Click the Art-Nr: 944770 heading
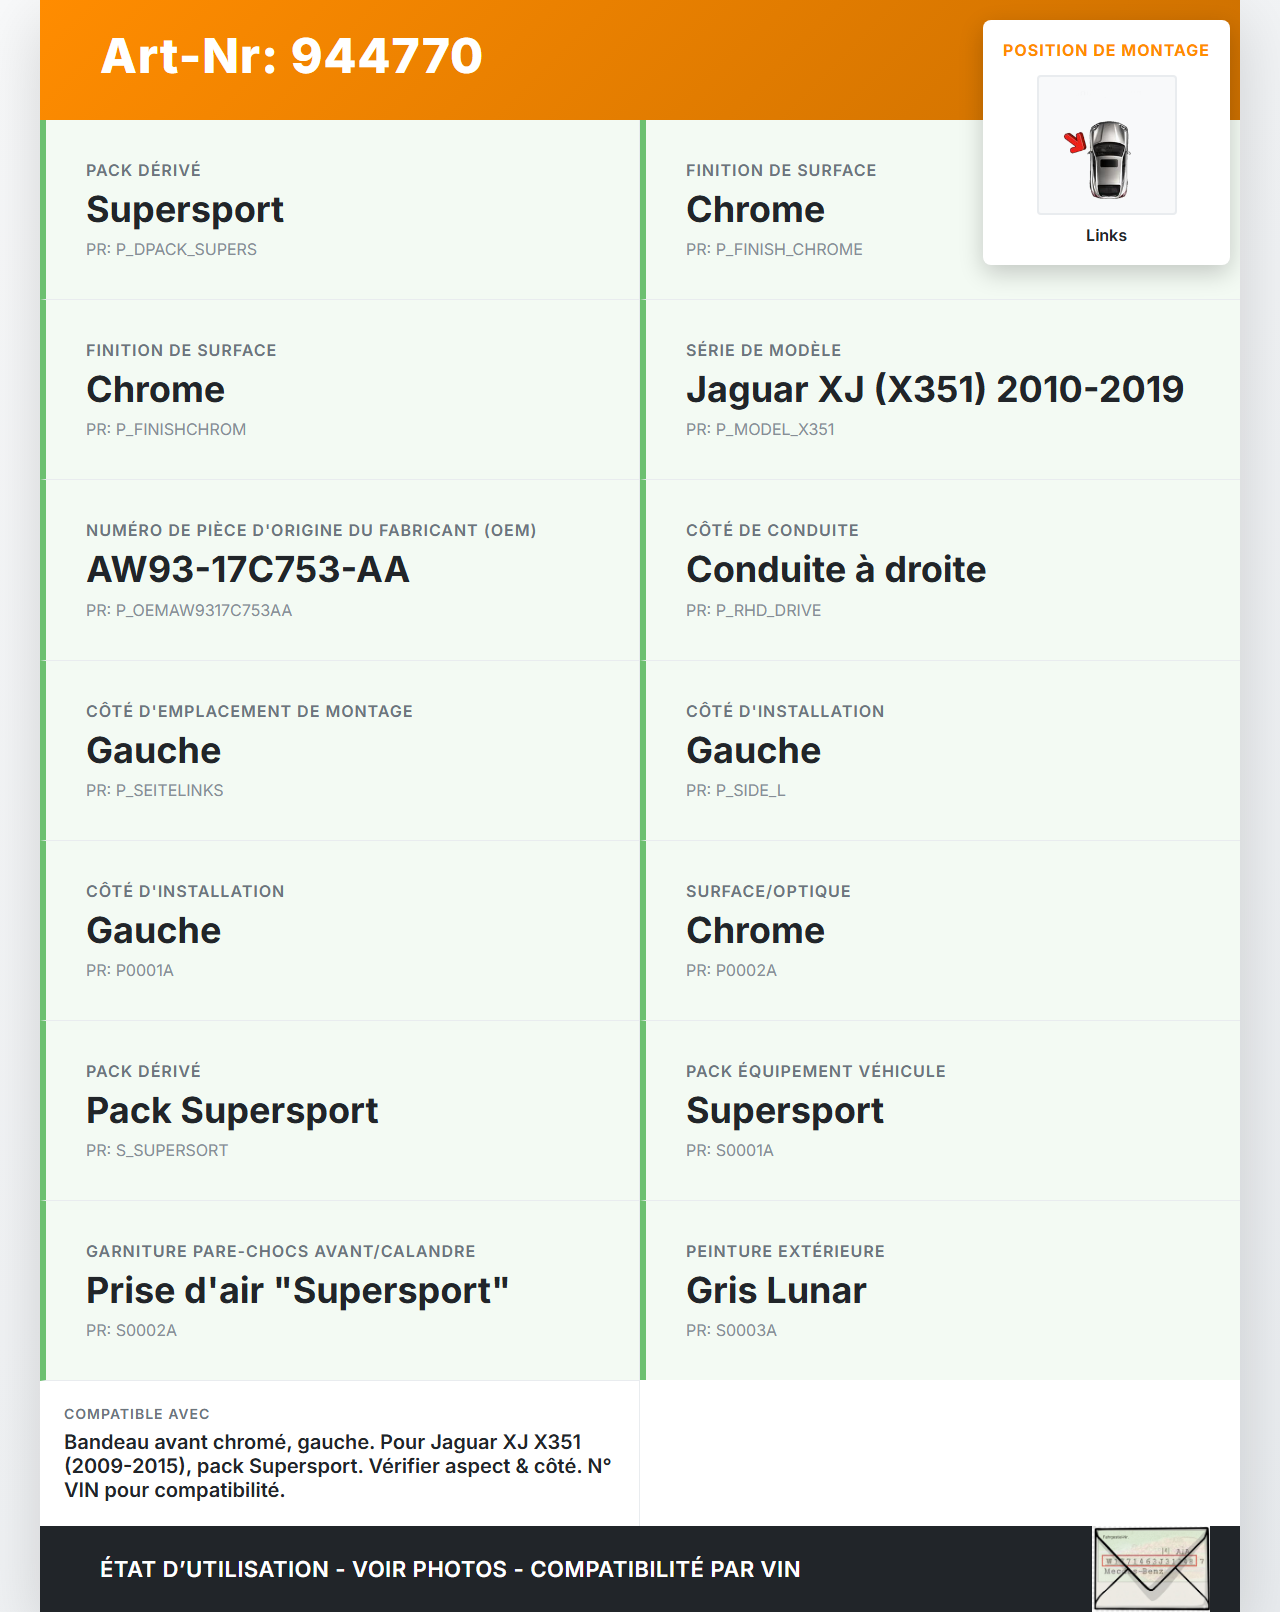Image resolution: width=1280 pixels, height=1613 pixels. [x=291, y=56]
